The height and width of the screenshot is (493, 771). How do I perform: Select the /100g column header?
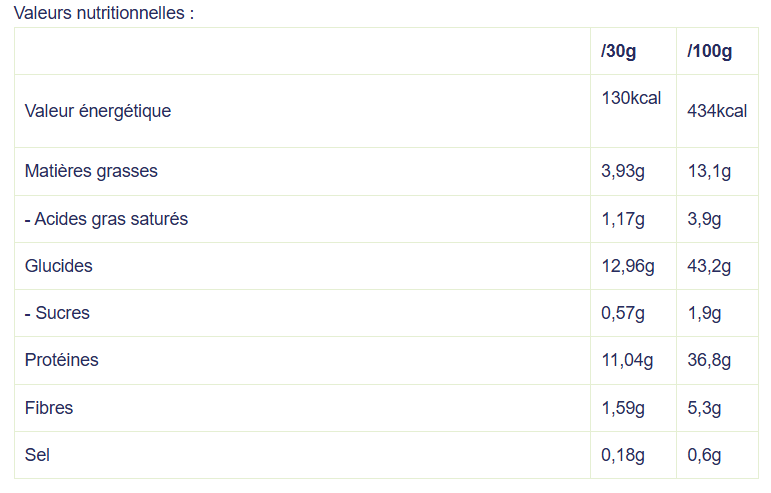[710, 51]
